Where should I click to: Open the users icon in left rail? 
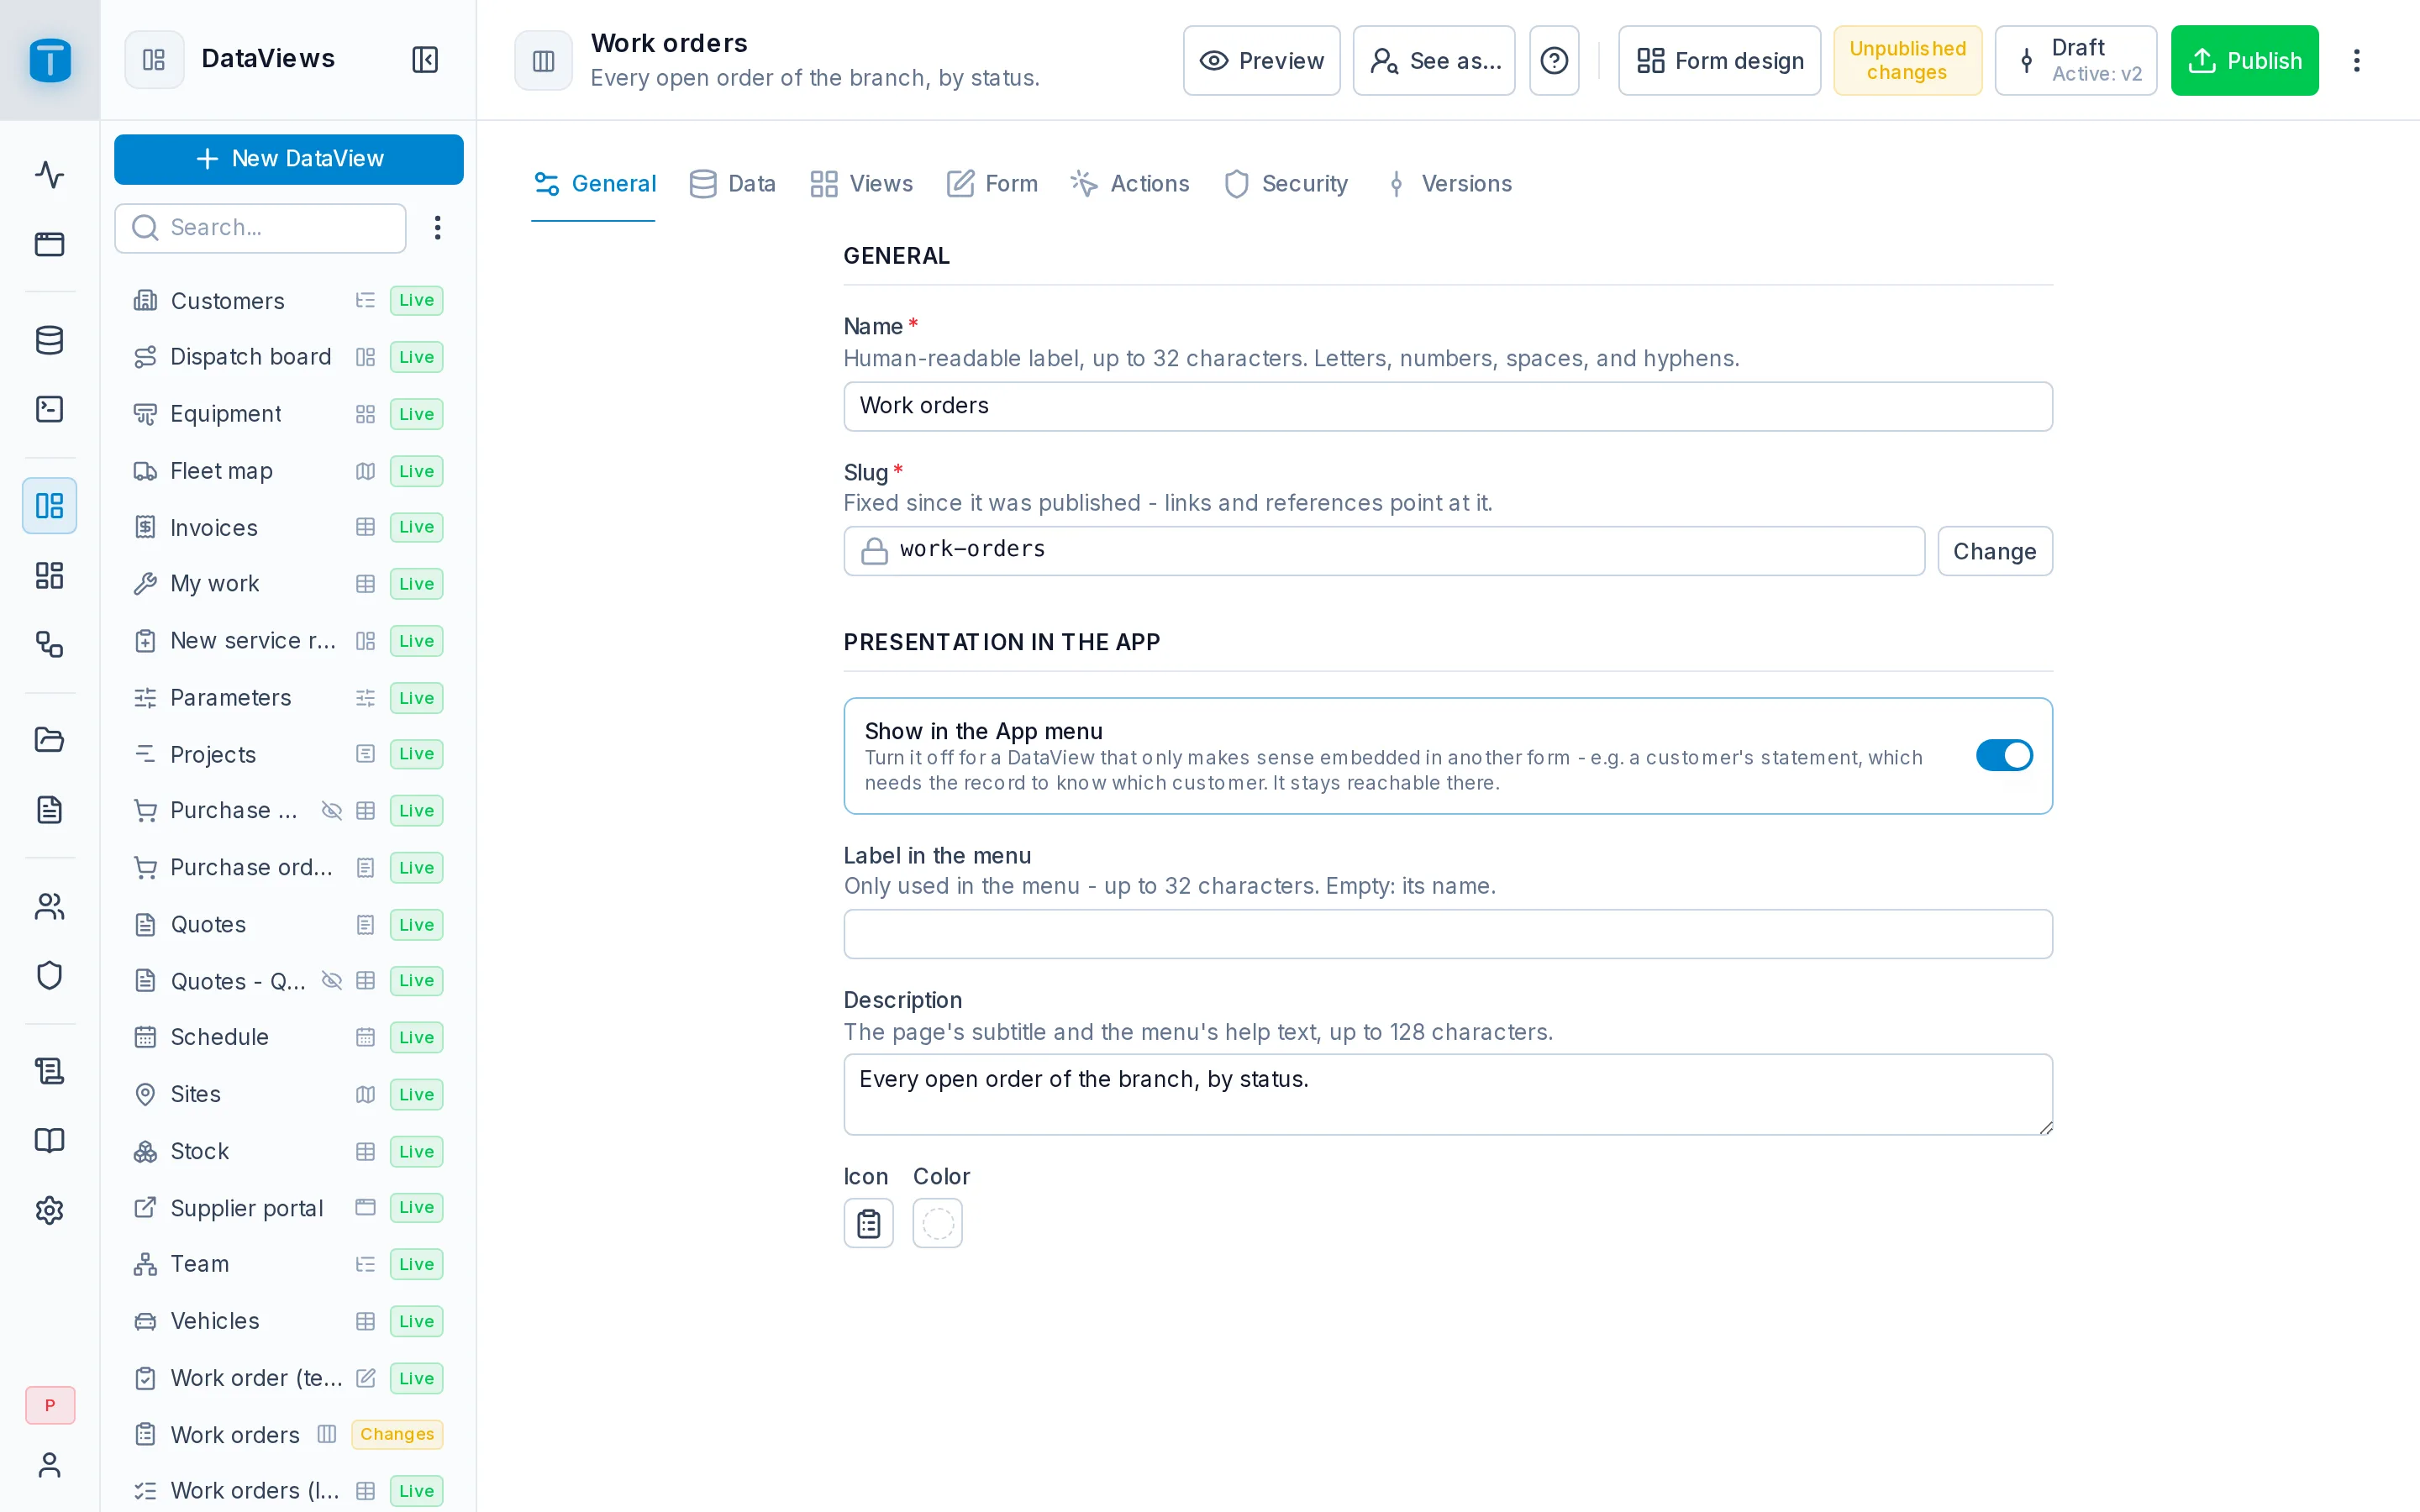pyautogui.click(x=49, y=906)
